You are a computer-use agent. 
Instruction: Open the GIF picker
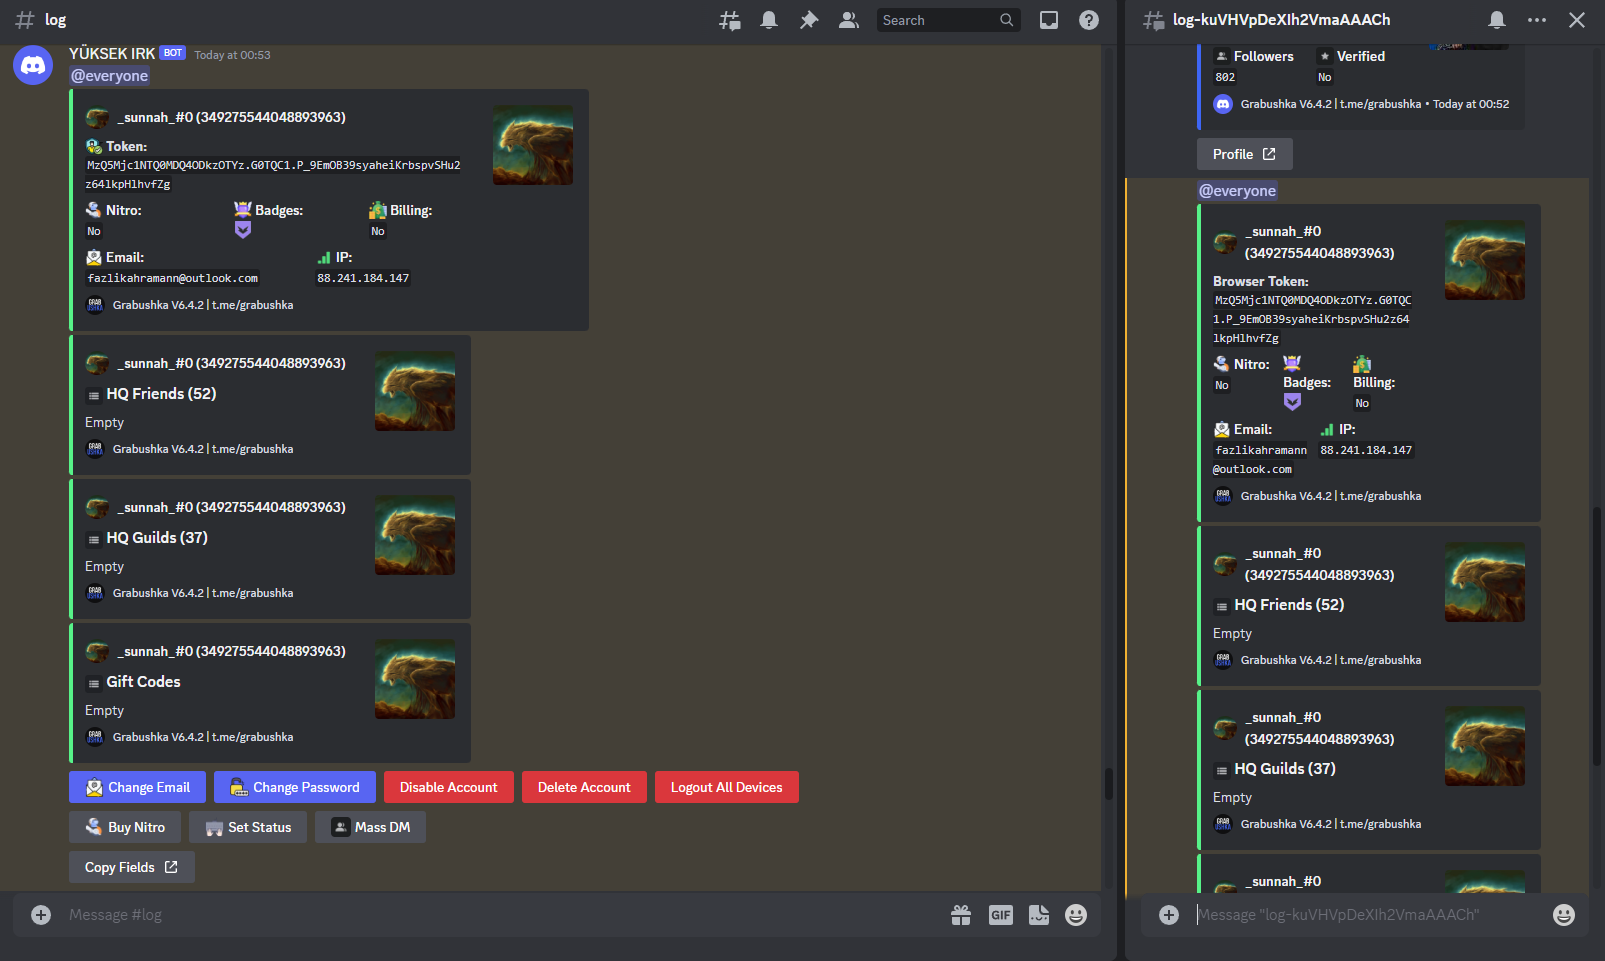1001,915
